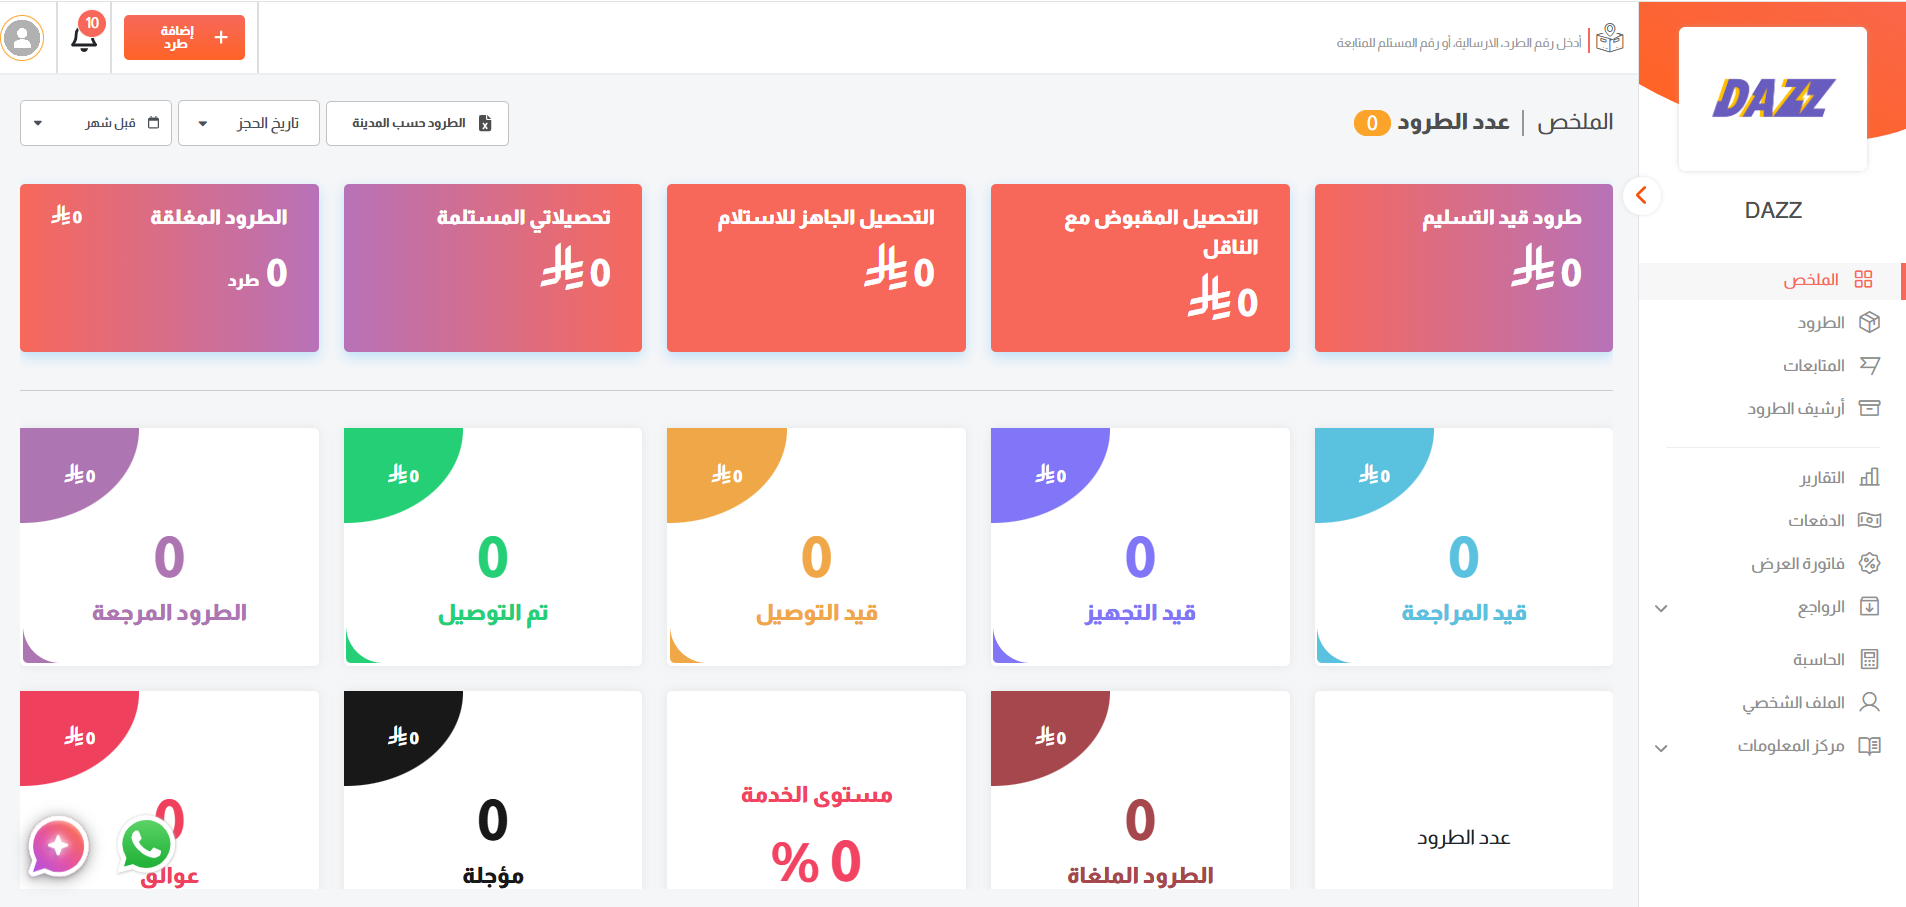Image resolution: width=1906 pixels, height=907 pixels.
Task: Select الملخص in the sidebar menu
Action: pos(1811,280)
